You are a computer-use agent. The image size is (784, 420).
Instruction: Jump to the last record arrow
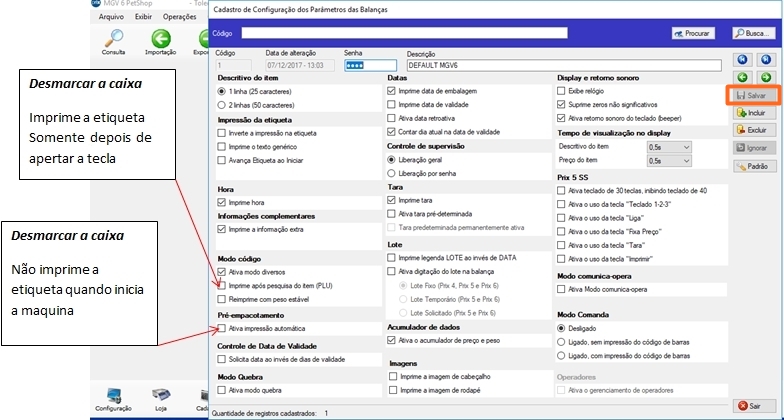(766, 59)
